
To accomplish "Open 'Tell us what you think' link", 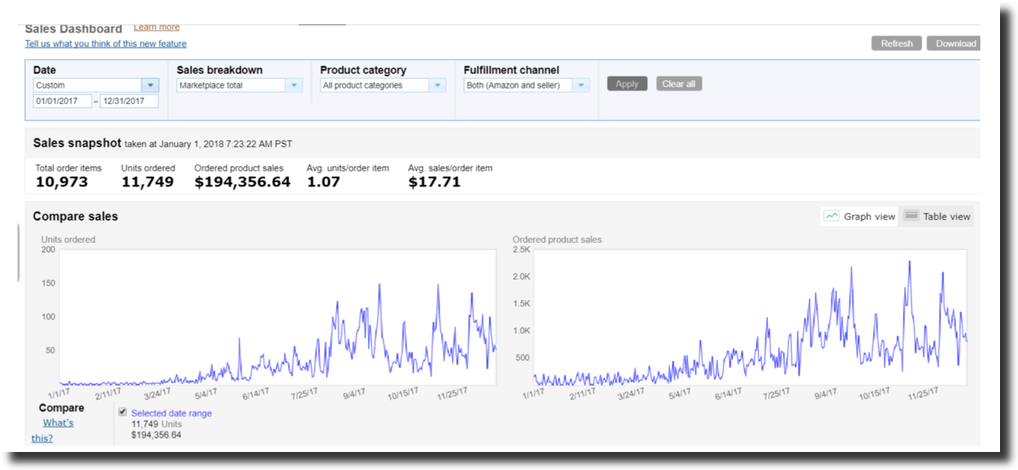I will pos(106,43).
